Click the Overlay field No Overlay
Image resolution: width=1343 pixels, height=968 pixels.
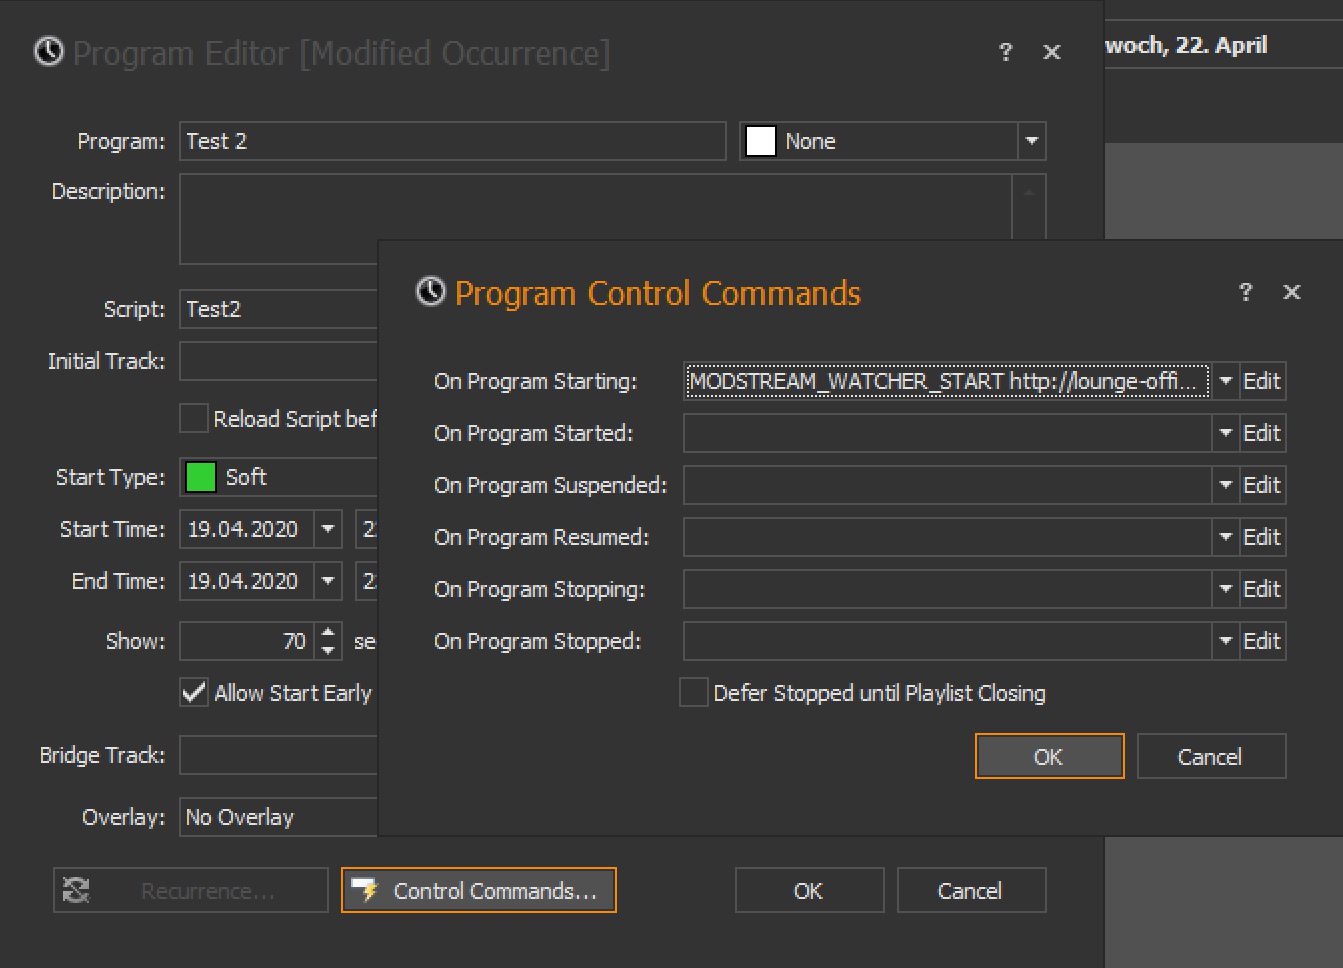279,817
